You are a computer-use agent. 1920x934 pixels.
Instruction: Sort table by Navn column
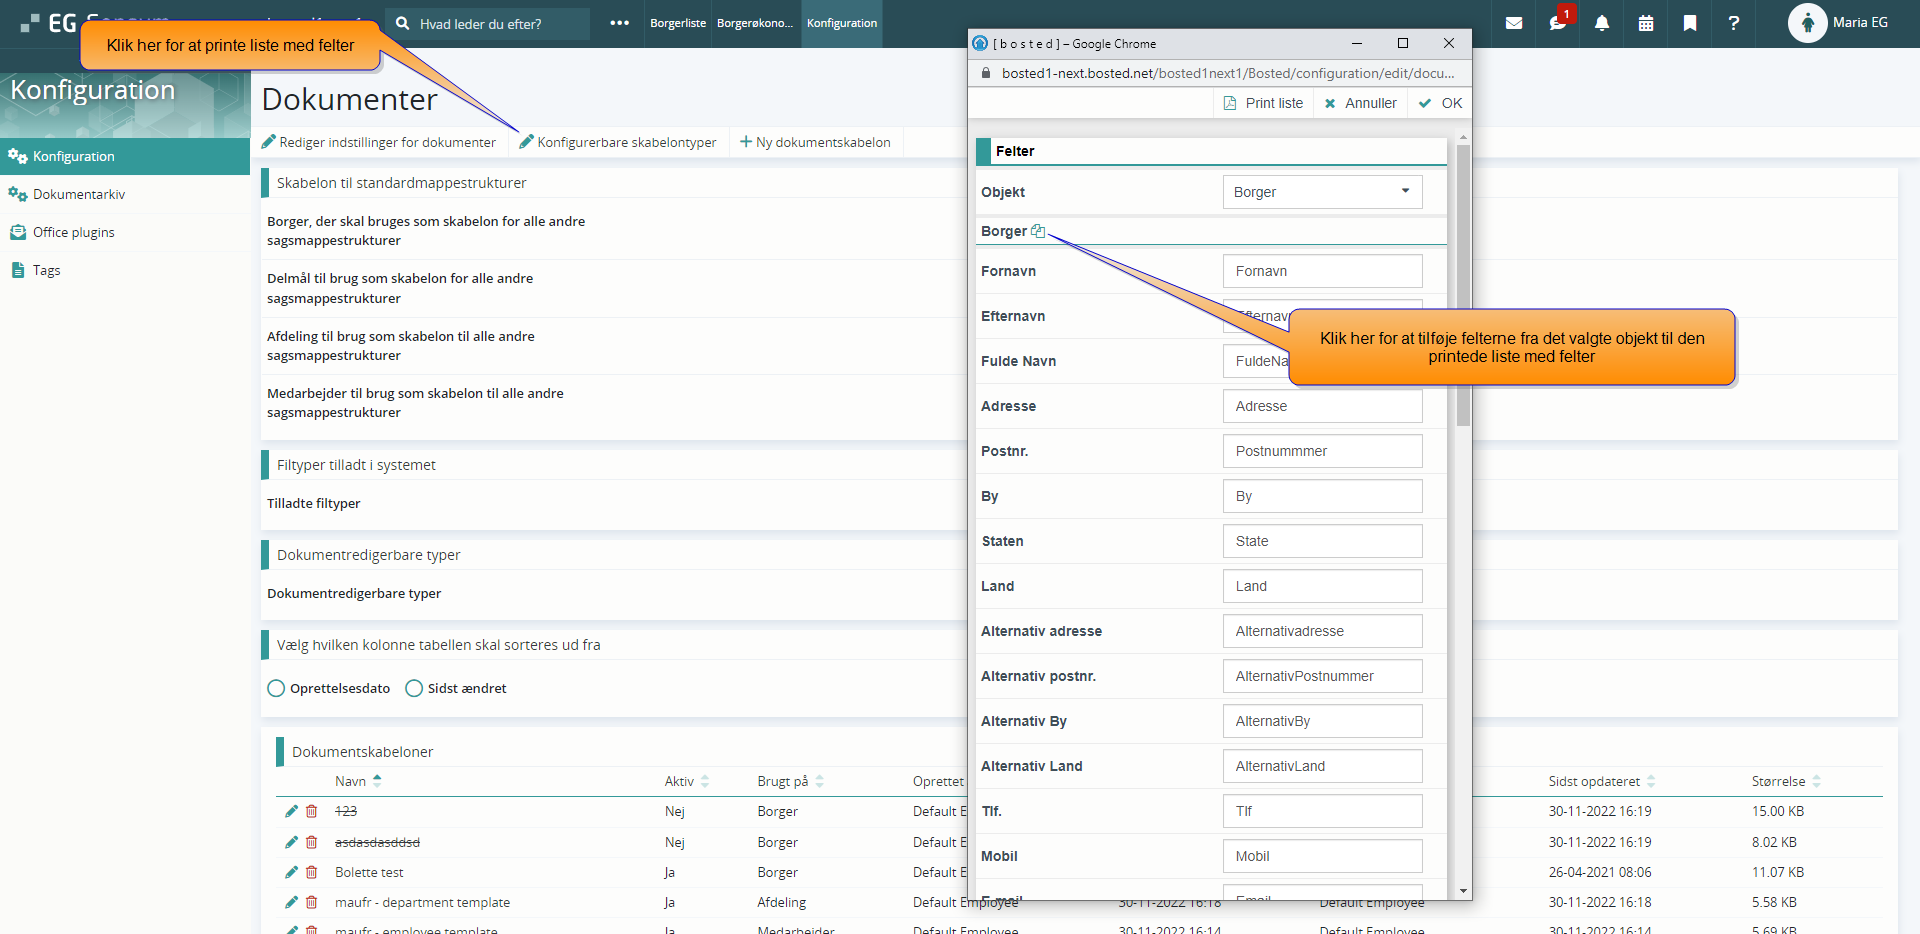[x=358, y=781]
